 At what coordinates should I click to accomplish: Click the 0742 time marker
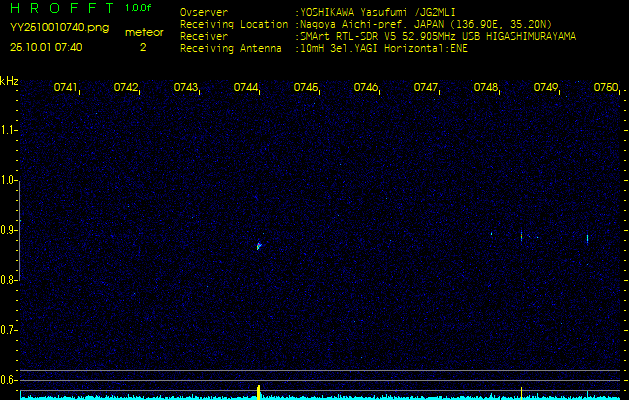126,88
